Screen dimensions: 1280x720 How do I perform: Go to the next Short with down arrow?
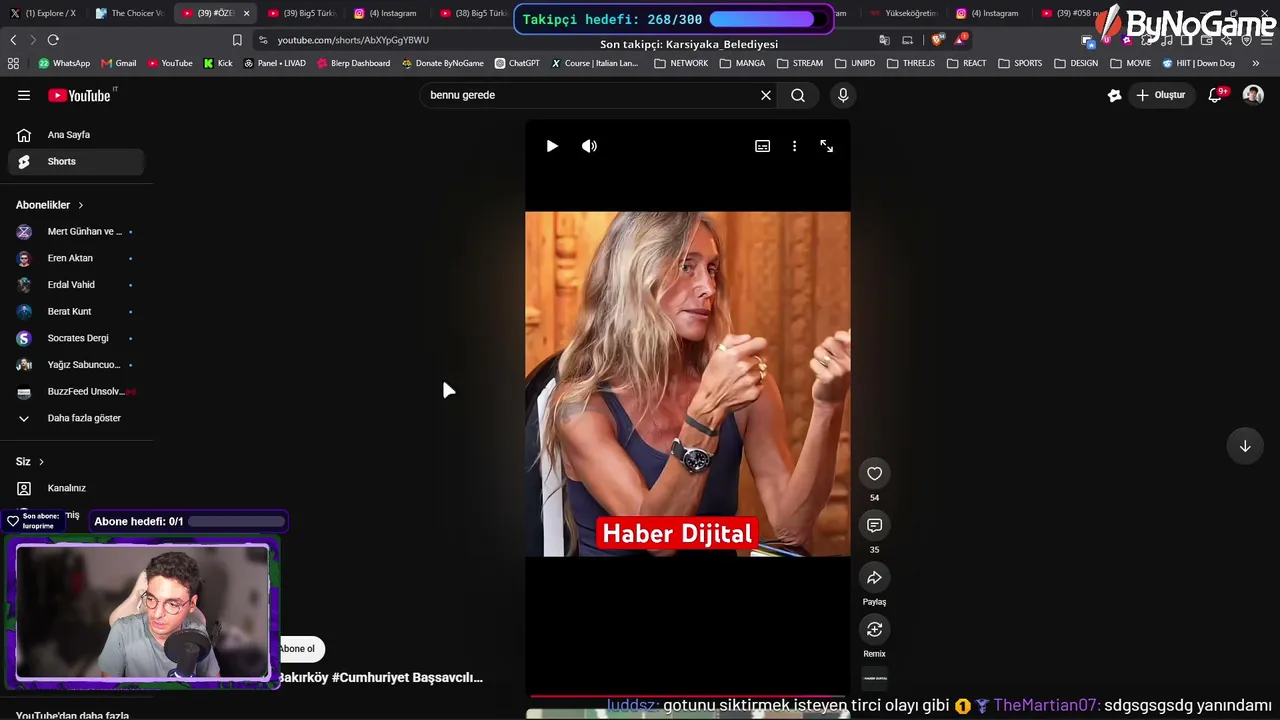[1245, 446]
